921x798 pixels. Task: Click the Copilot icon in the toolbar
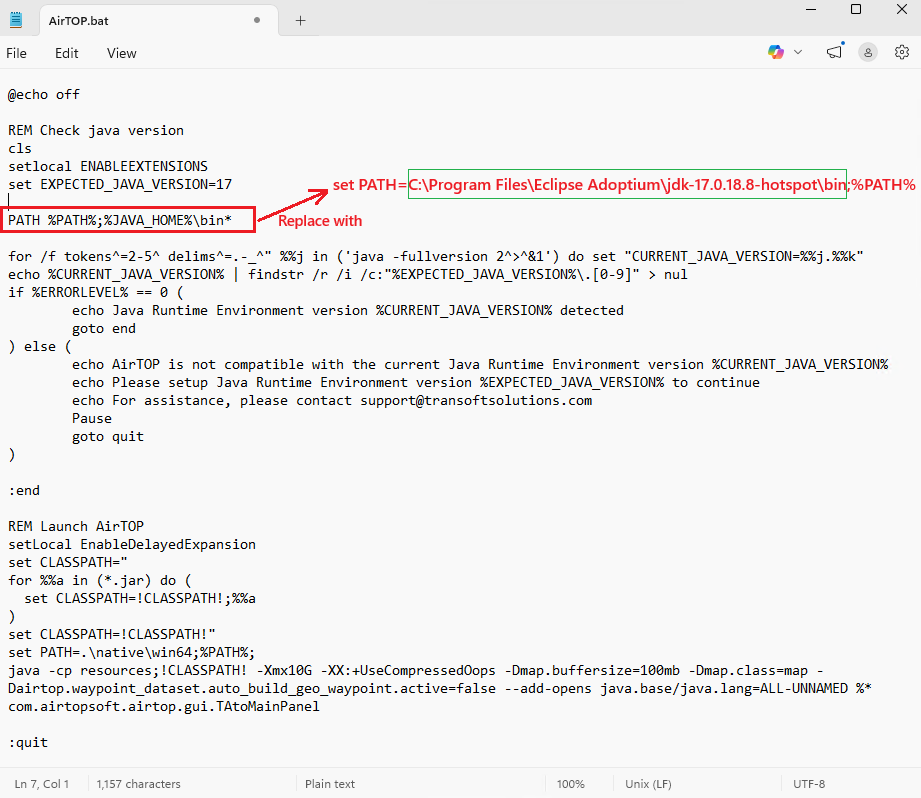tap(776, 52)
